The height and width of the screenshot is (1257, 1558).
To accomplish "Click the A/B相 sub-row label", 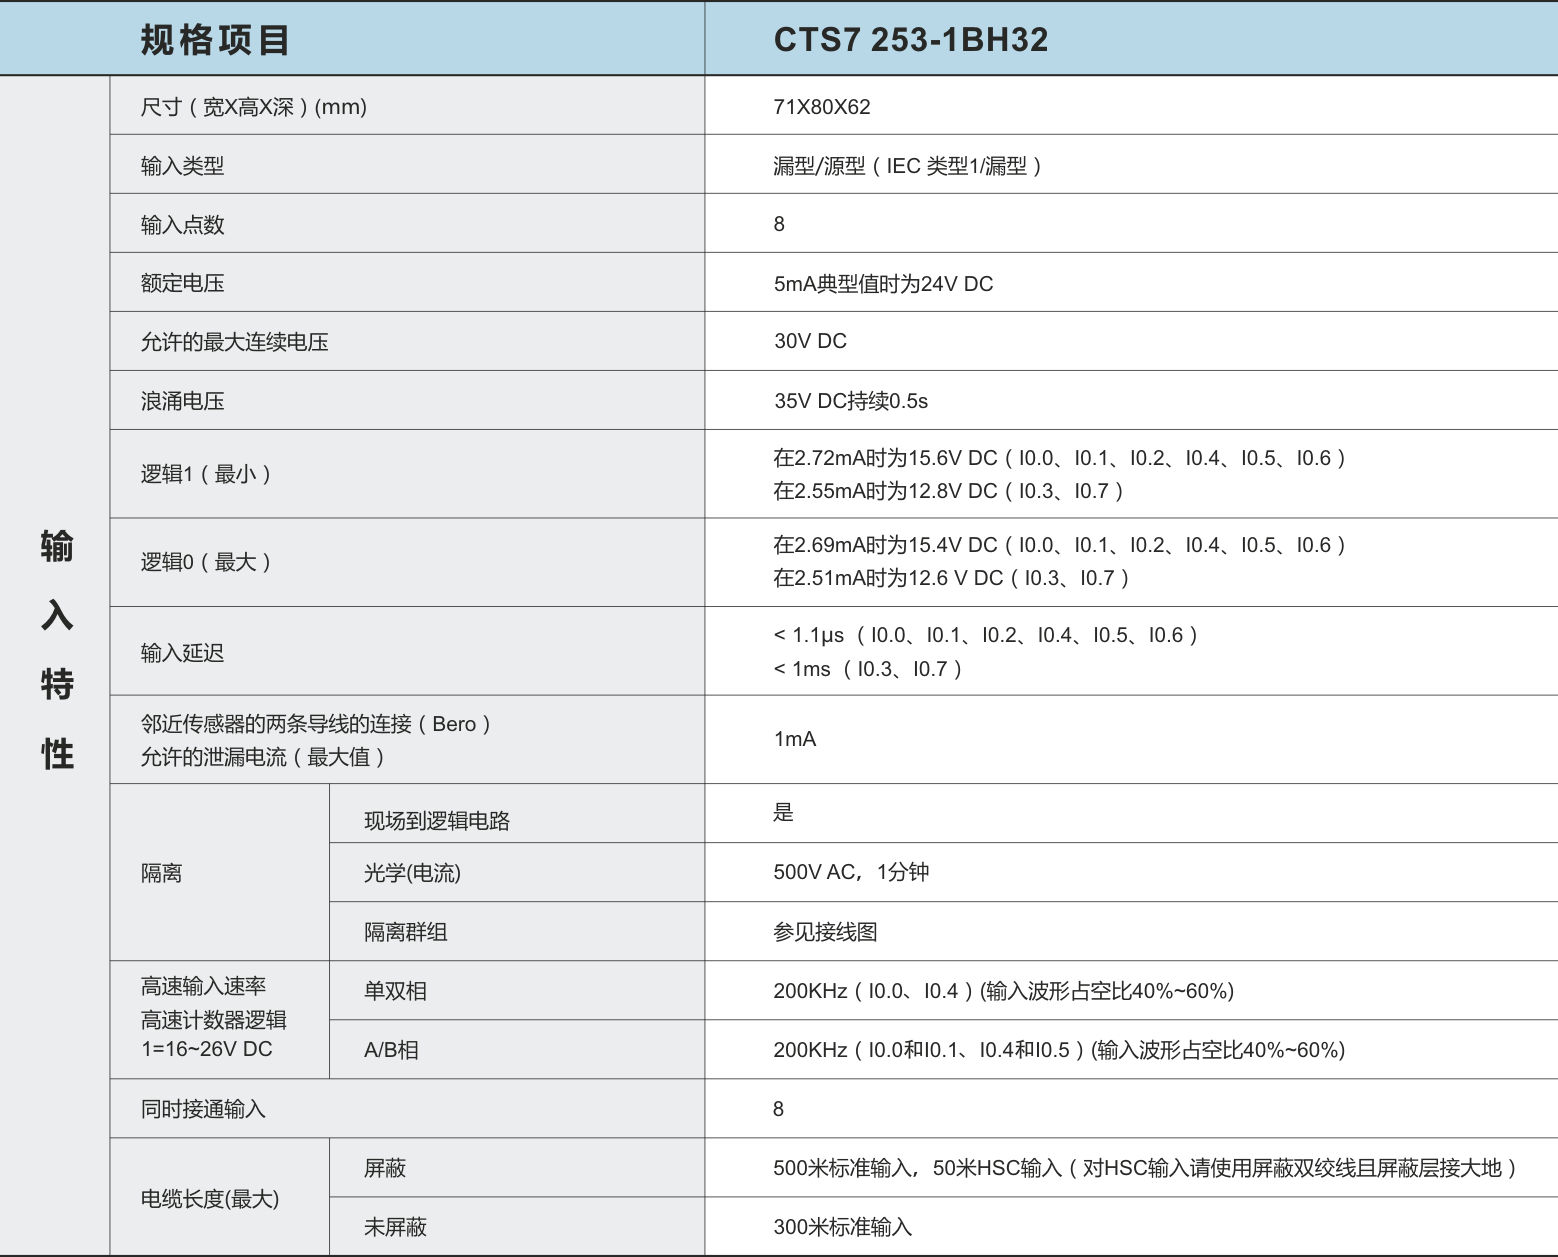I will [391, 1050].
